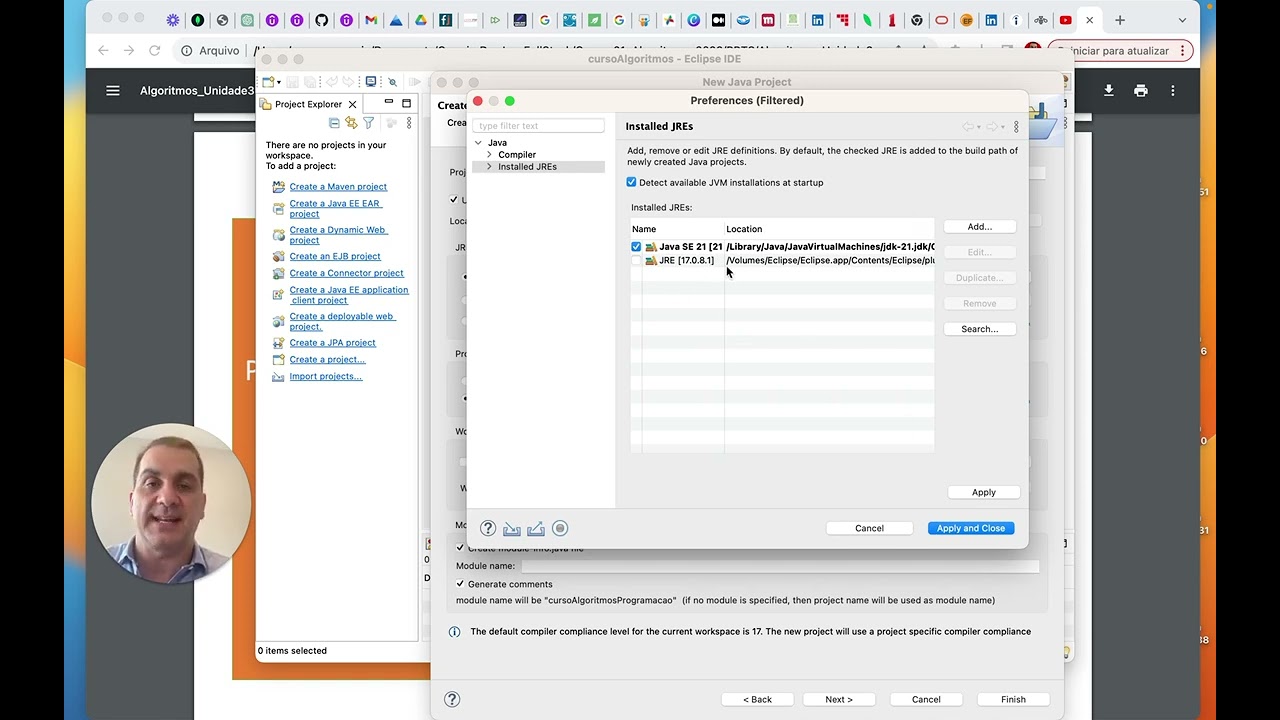Cancel the New Java Project wizard

[x=926, y=699]
